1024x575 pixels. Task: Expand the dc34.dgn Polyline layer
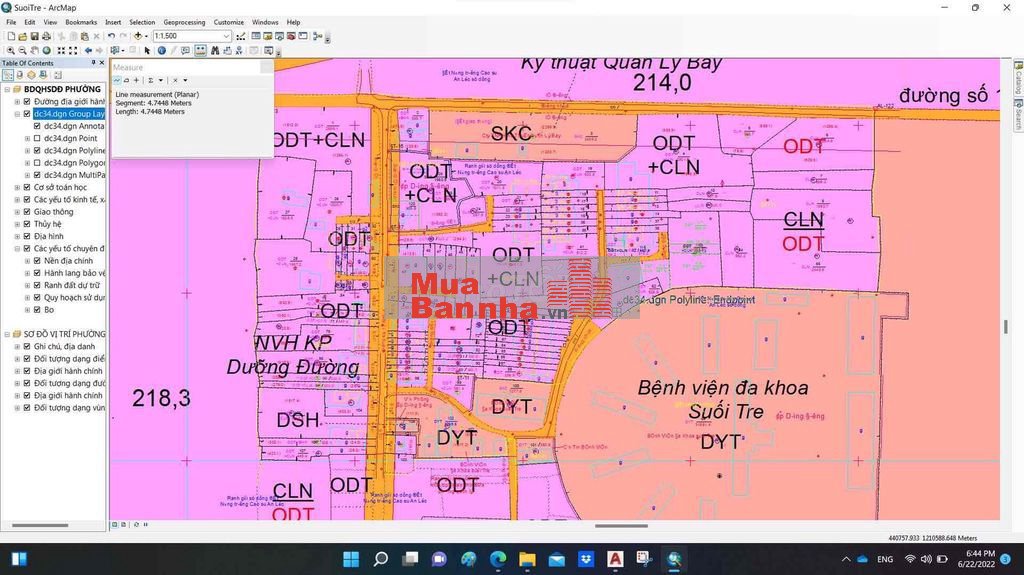click(x=27, y=150)
